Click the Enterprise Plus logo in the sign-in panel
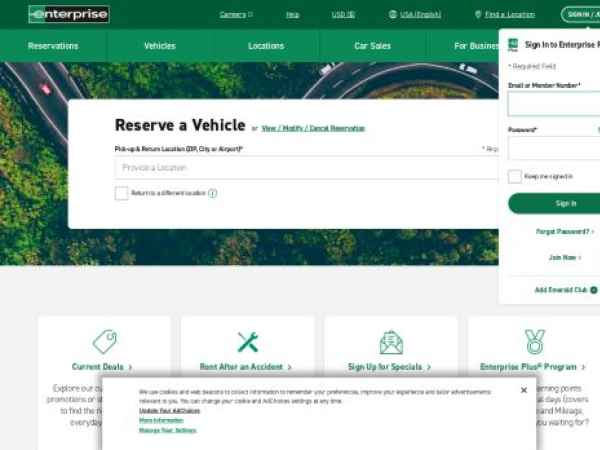This screenshot has width=600, height=450. (513, 45)
